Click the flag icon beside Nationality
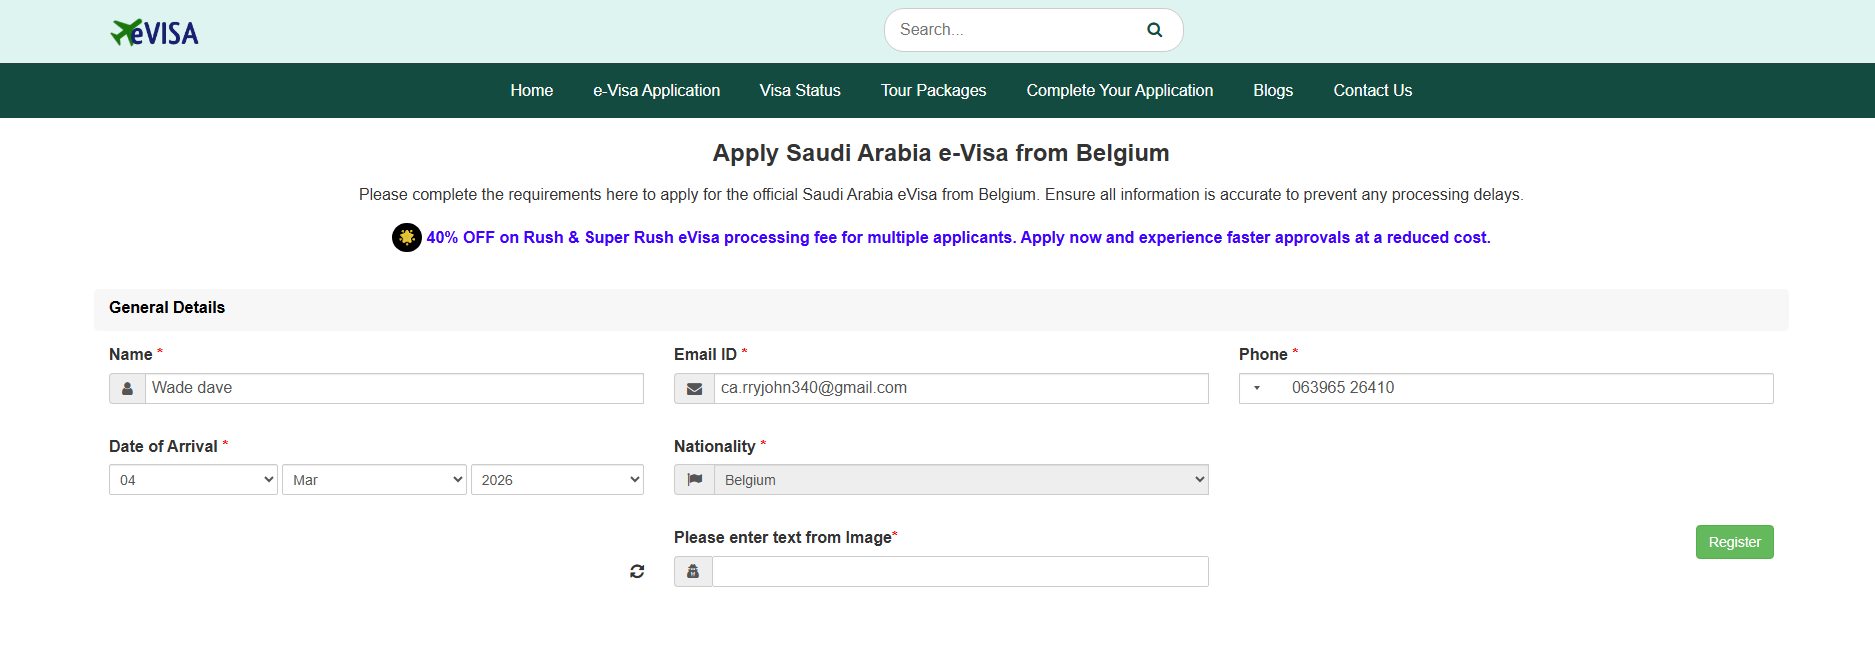Image resolution: width=1875 pixels, height=649 pixels. pyautogui.click(x=694, y=480)
